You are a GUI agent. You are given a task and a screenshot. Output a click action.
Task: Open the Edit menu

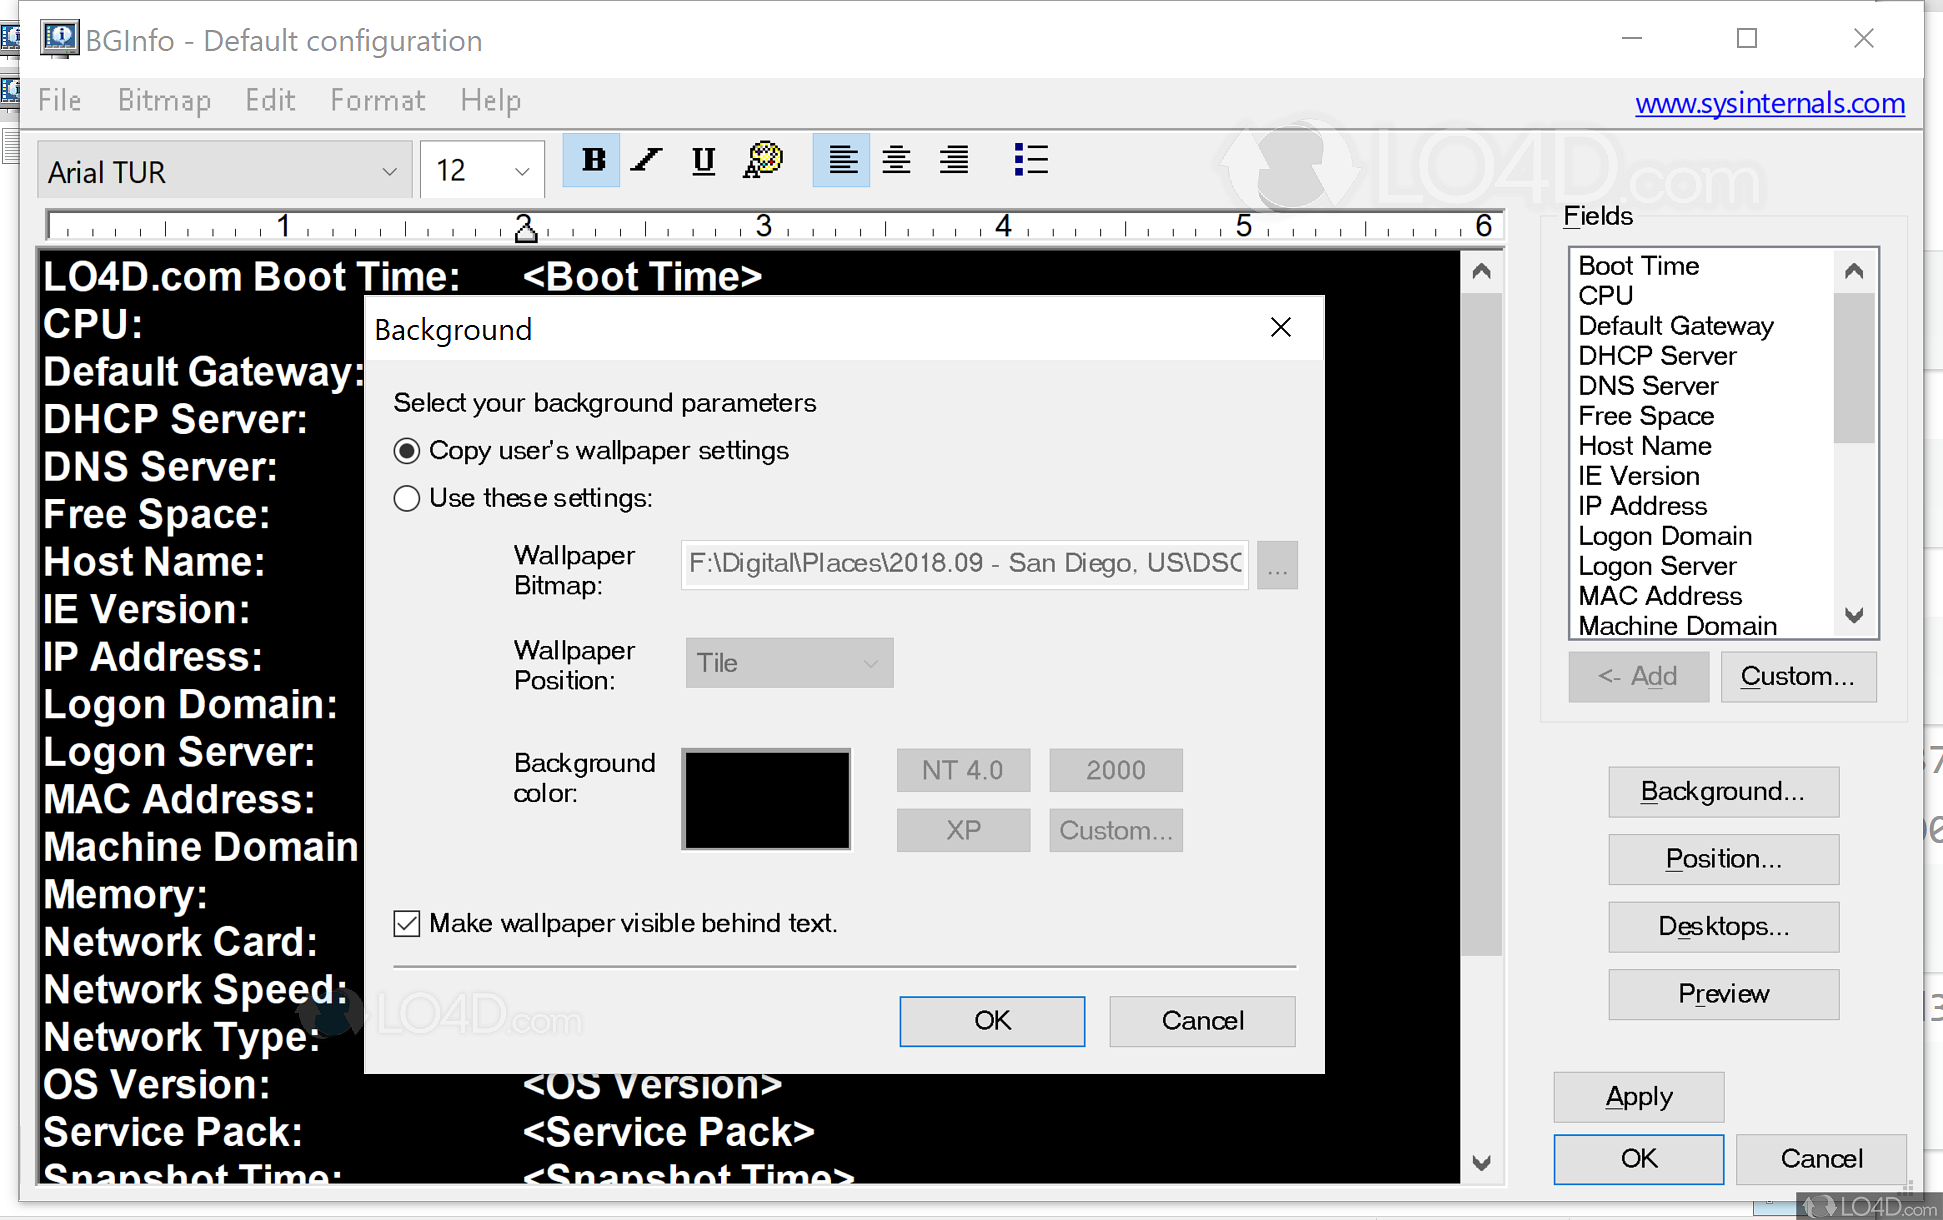[x=270, y=100]
